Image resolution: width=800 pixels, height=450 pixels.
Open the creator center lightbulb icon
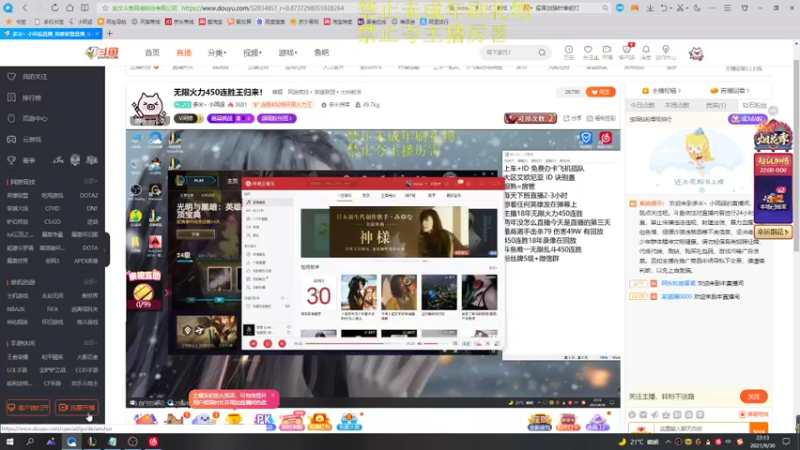pyautogui.click(x=666, y=52)
